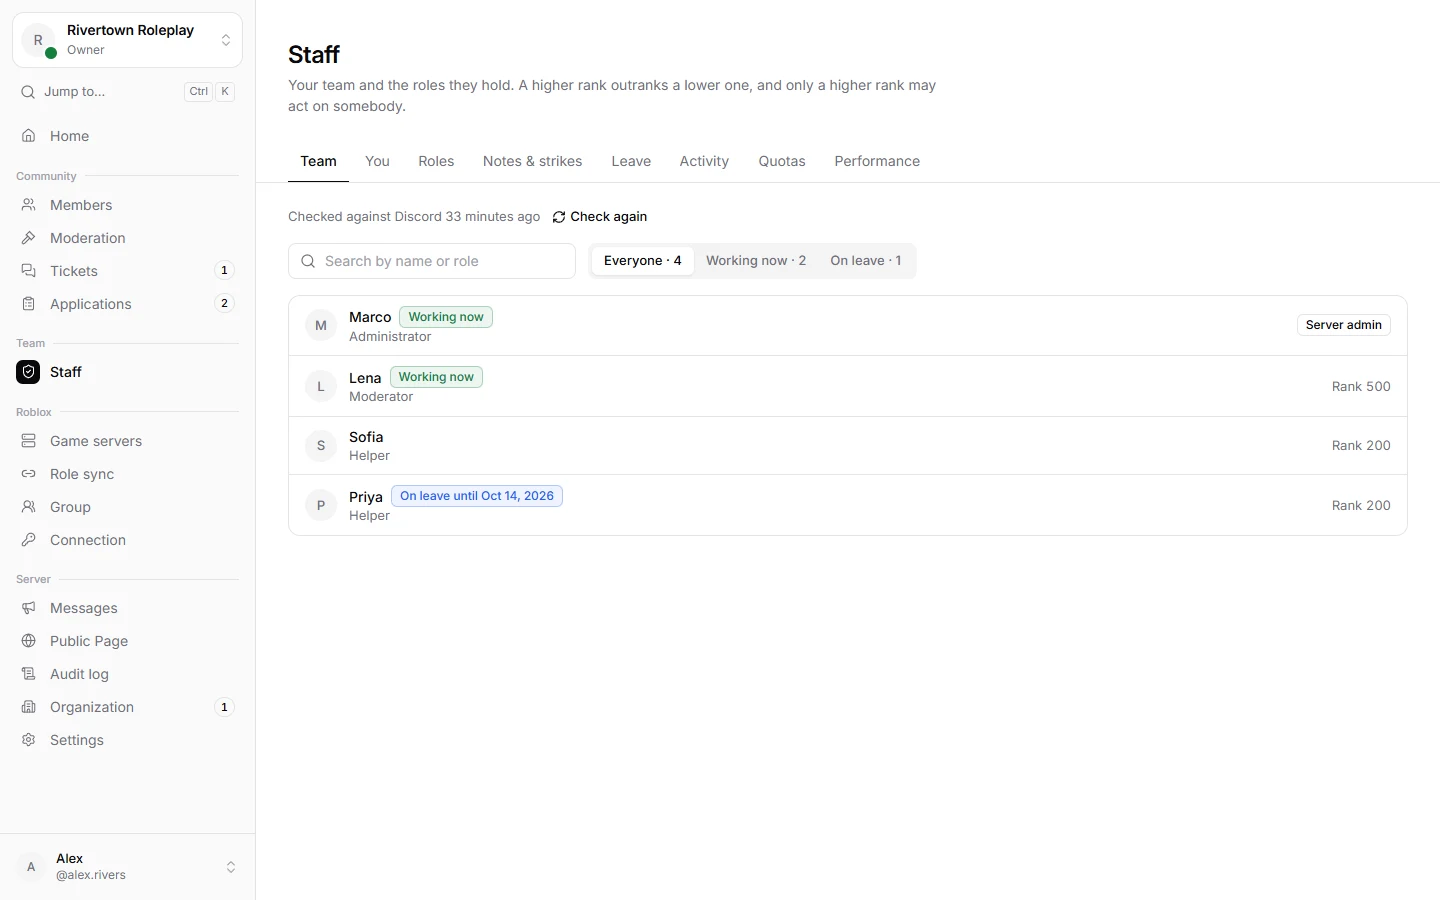Viewport: 1440px width, 900px height.
Task: Open the Activity tab
Action: tap(704, 161)
